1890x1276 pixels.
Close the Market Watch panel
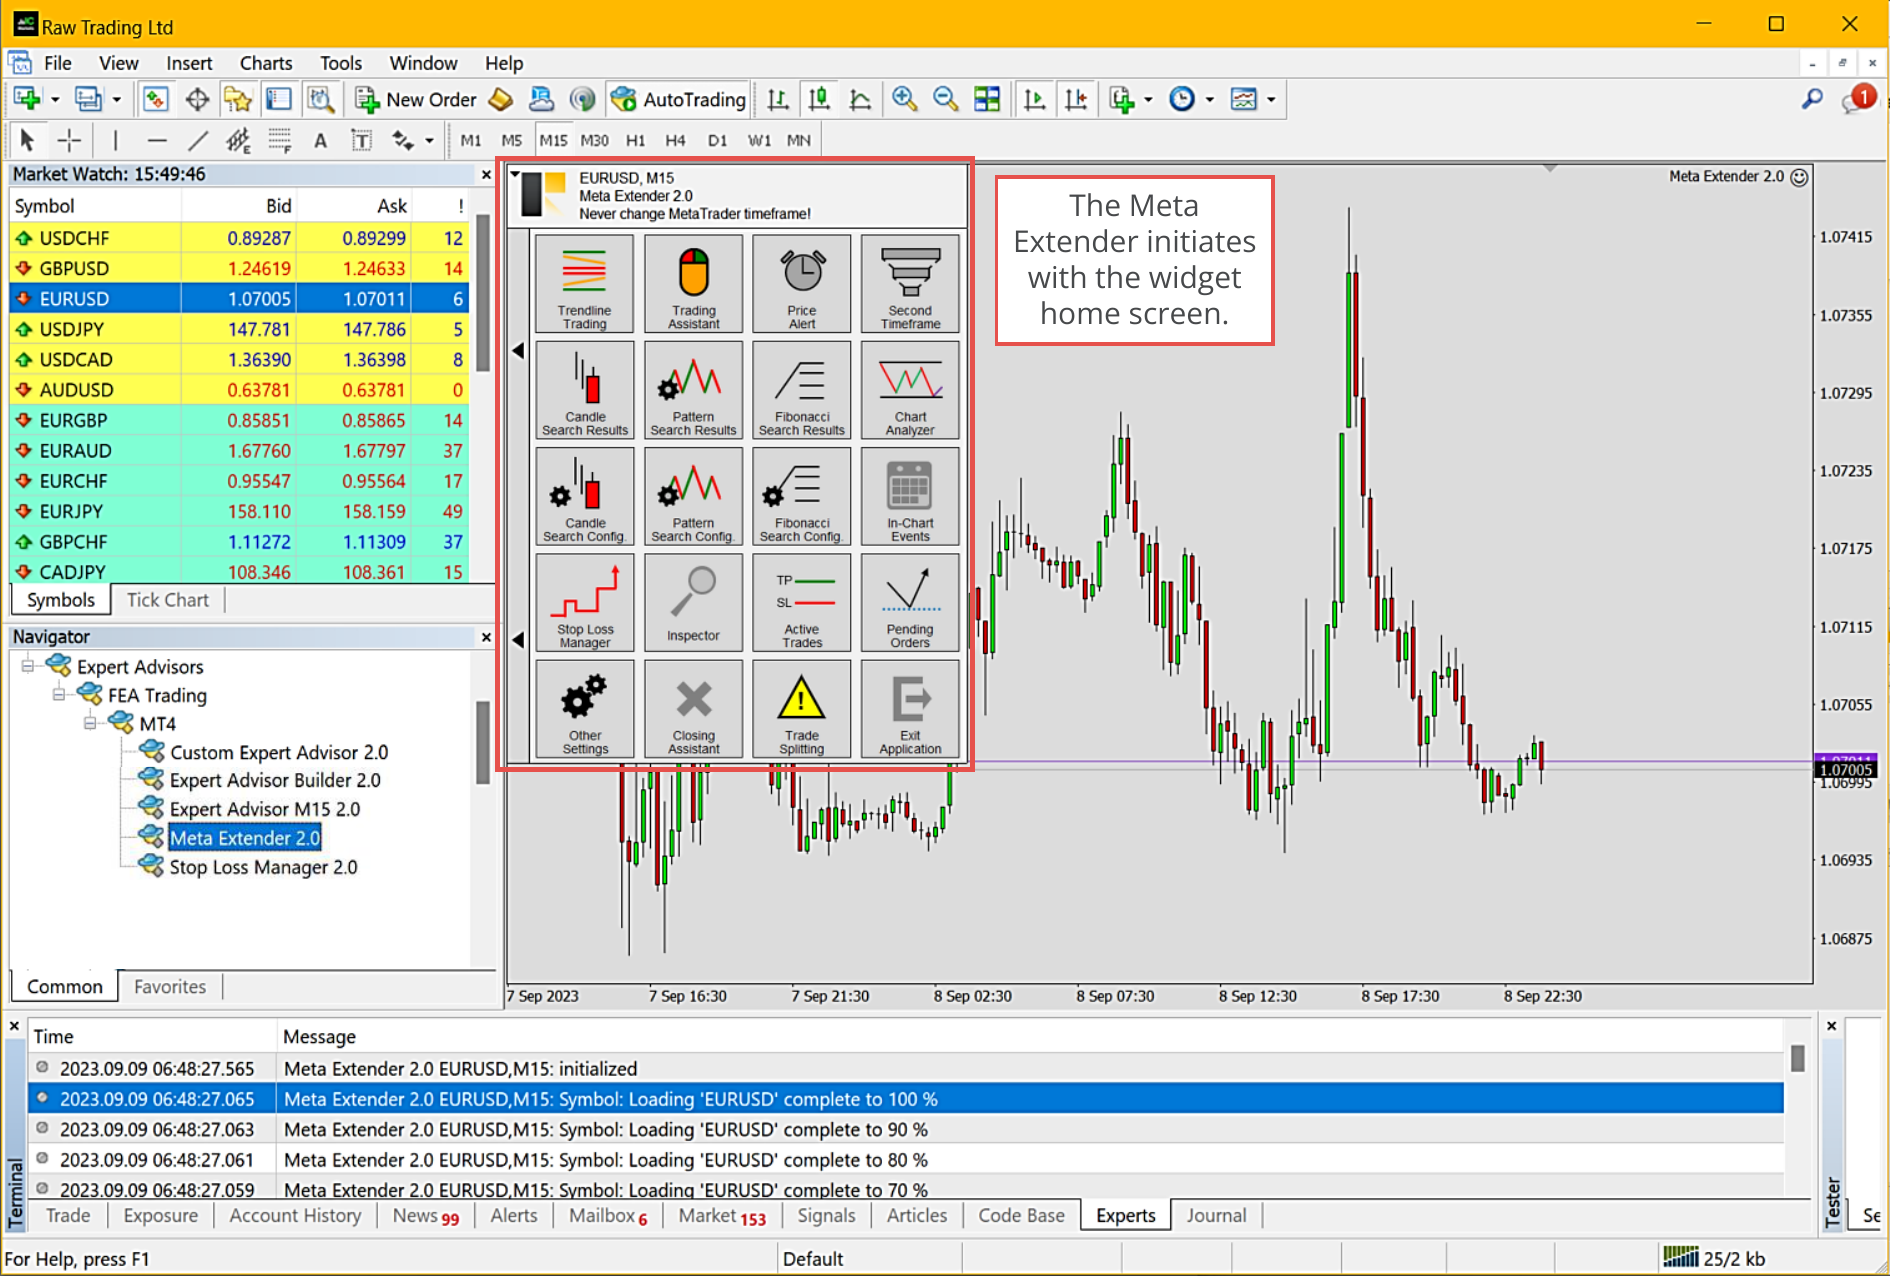coord(486,174)
